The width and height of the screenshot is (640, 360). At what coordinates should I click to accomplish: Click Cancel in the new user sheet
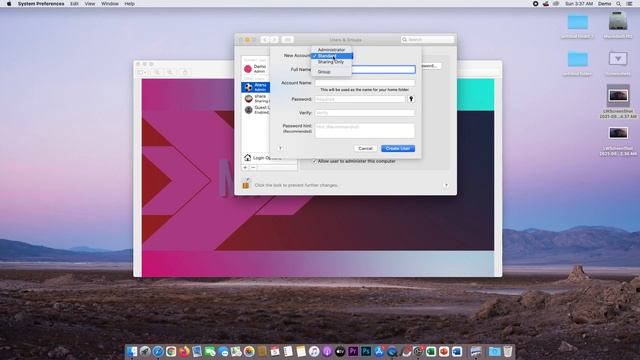[365, 148]
